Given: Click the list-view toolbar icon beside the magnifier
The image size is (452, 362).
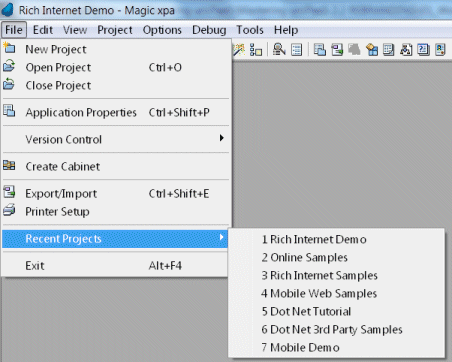Looking at the screenshot, I should coord(296,50).
